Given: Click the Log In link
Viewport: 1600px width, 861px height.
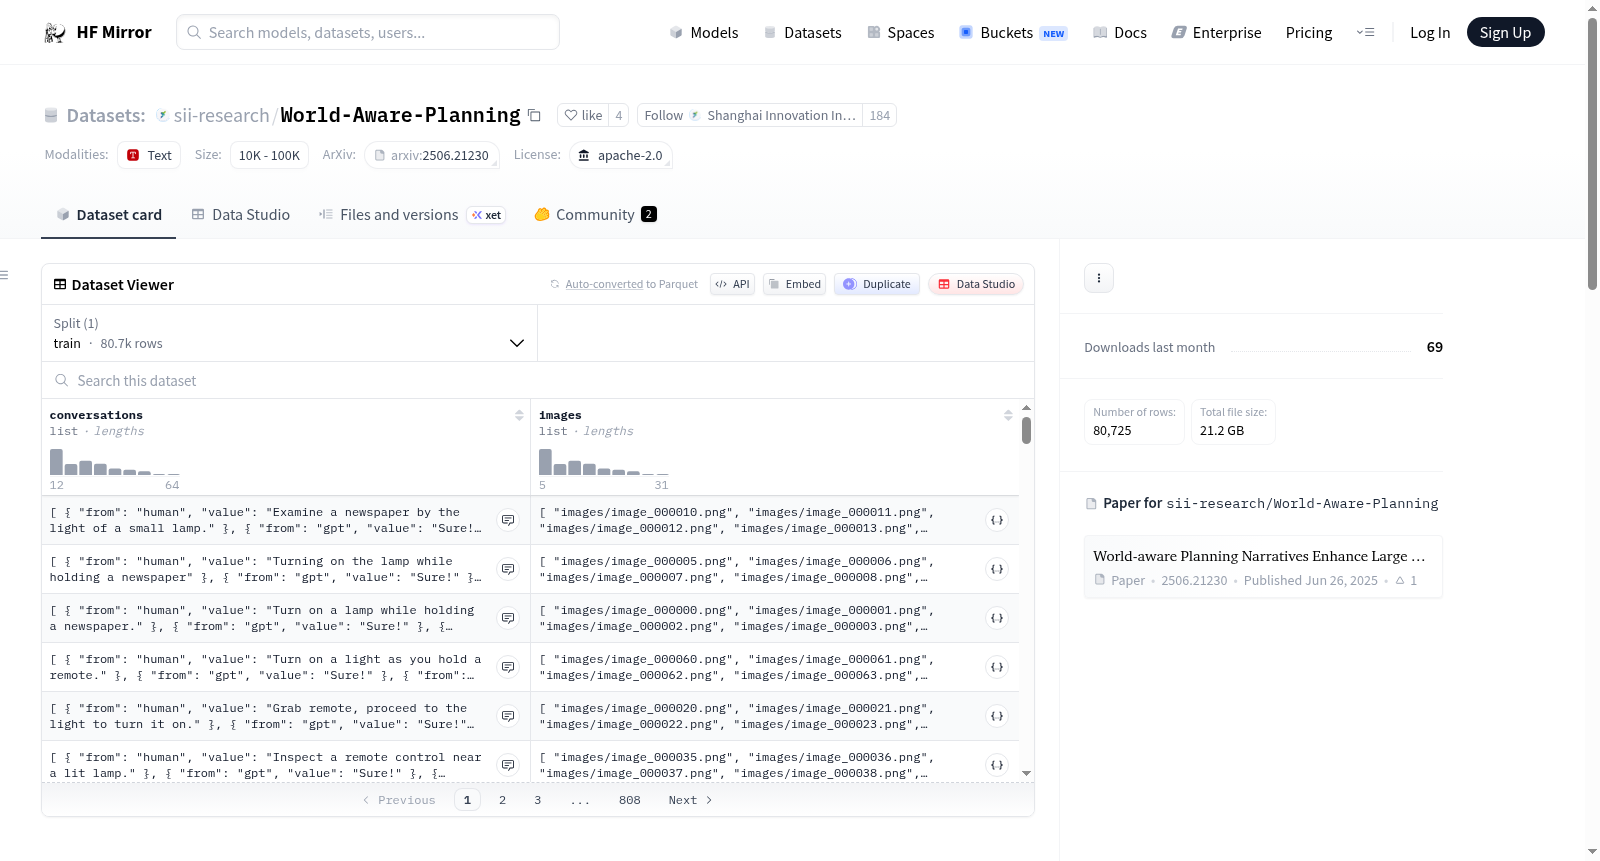Looking at the screenshot, I should [x=1430, y=33].
